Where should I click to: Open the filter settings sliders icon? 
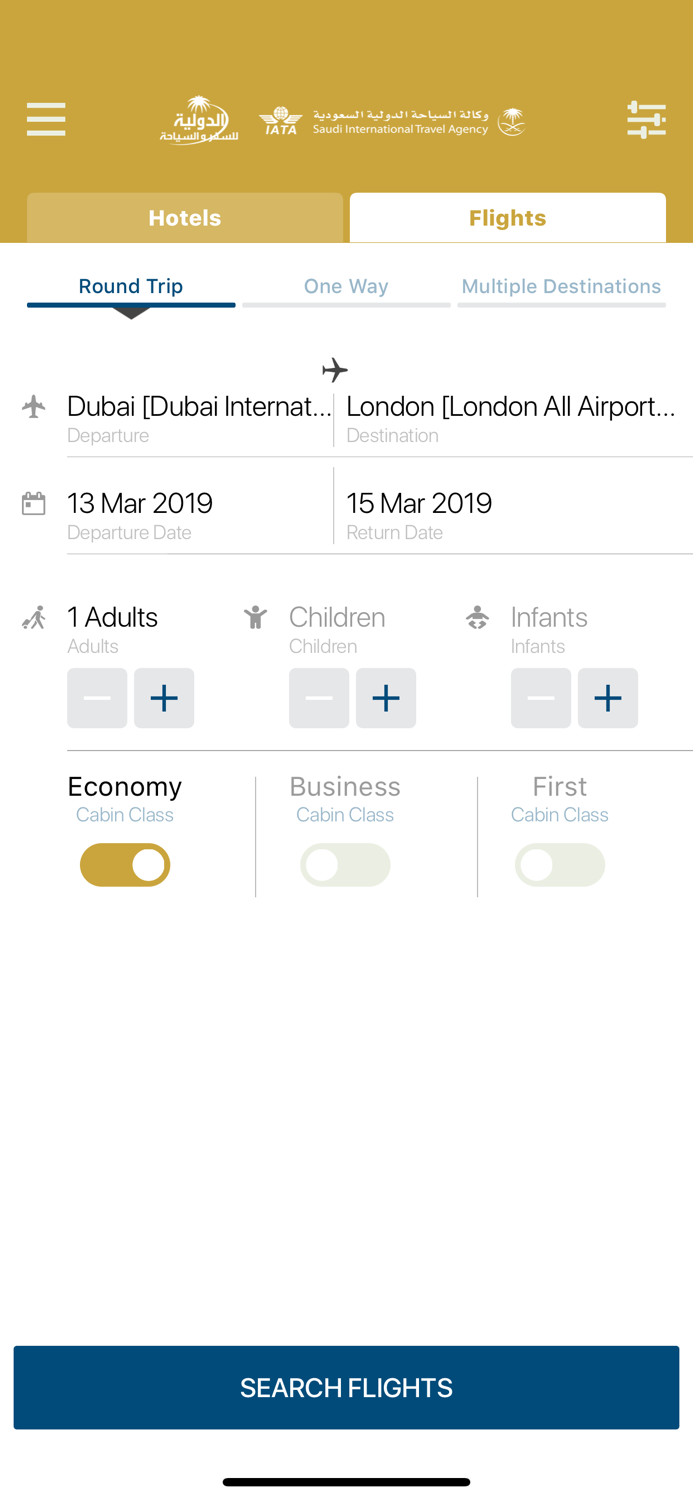coord(646,119)
